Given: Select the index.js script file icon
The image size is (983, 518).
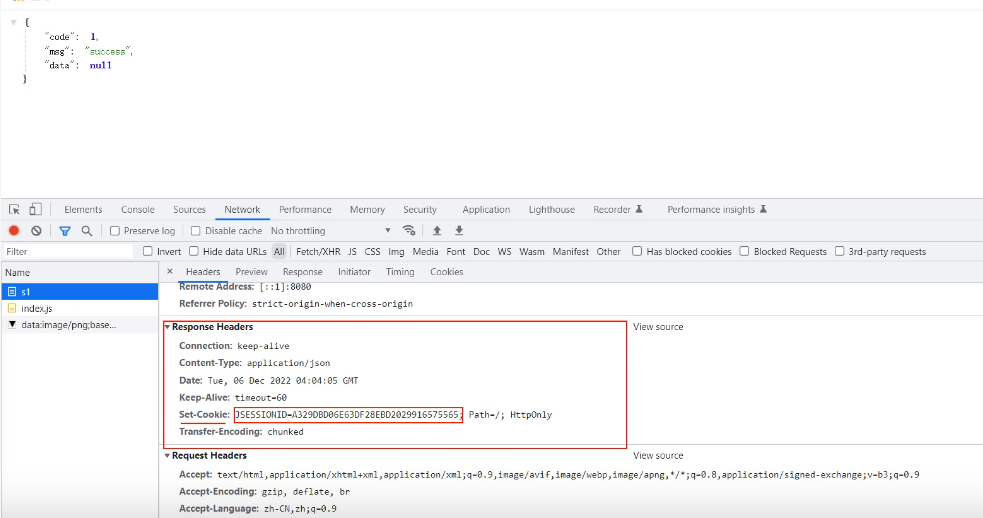Looking at the screenshot, I should point(12,309).
